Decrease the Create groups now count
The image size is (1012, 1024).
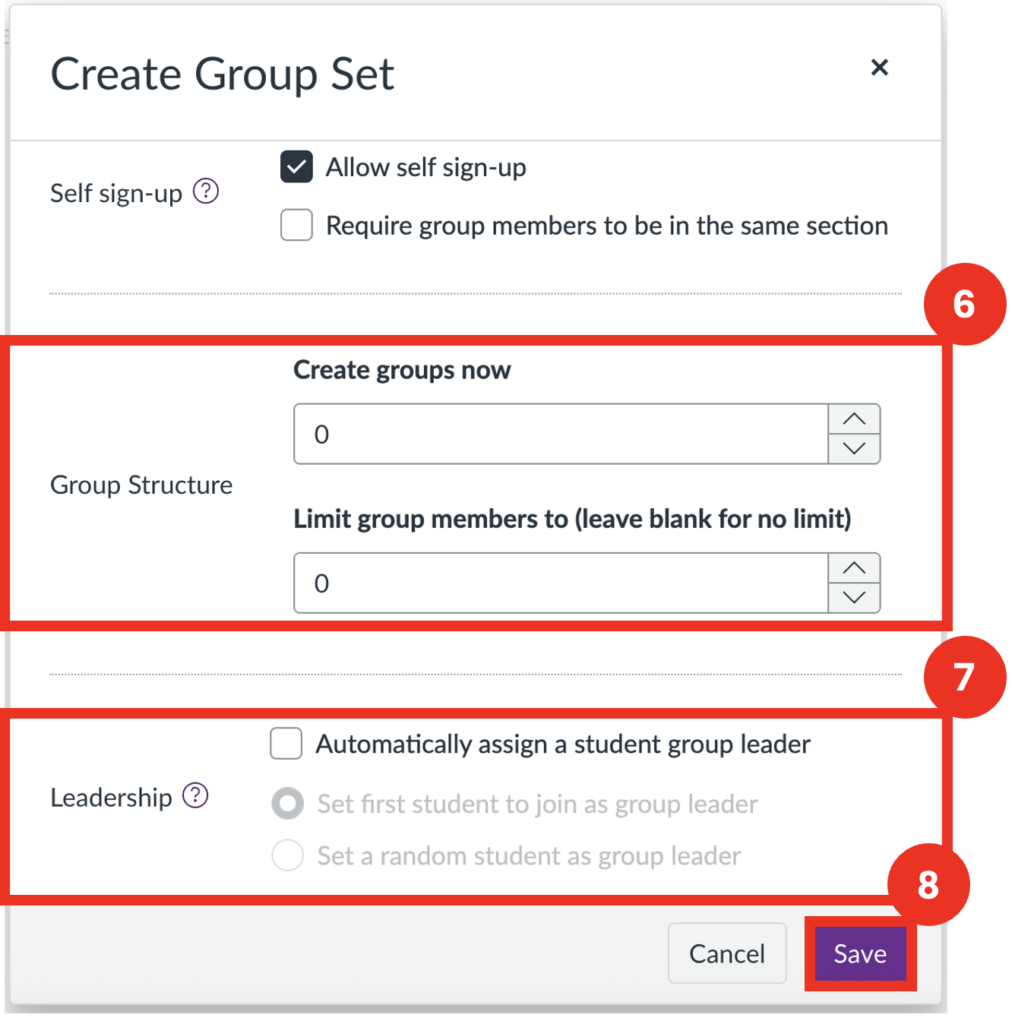tap(854, 449)
